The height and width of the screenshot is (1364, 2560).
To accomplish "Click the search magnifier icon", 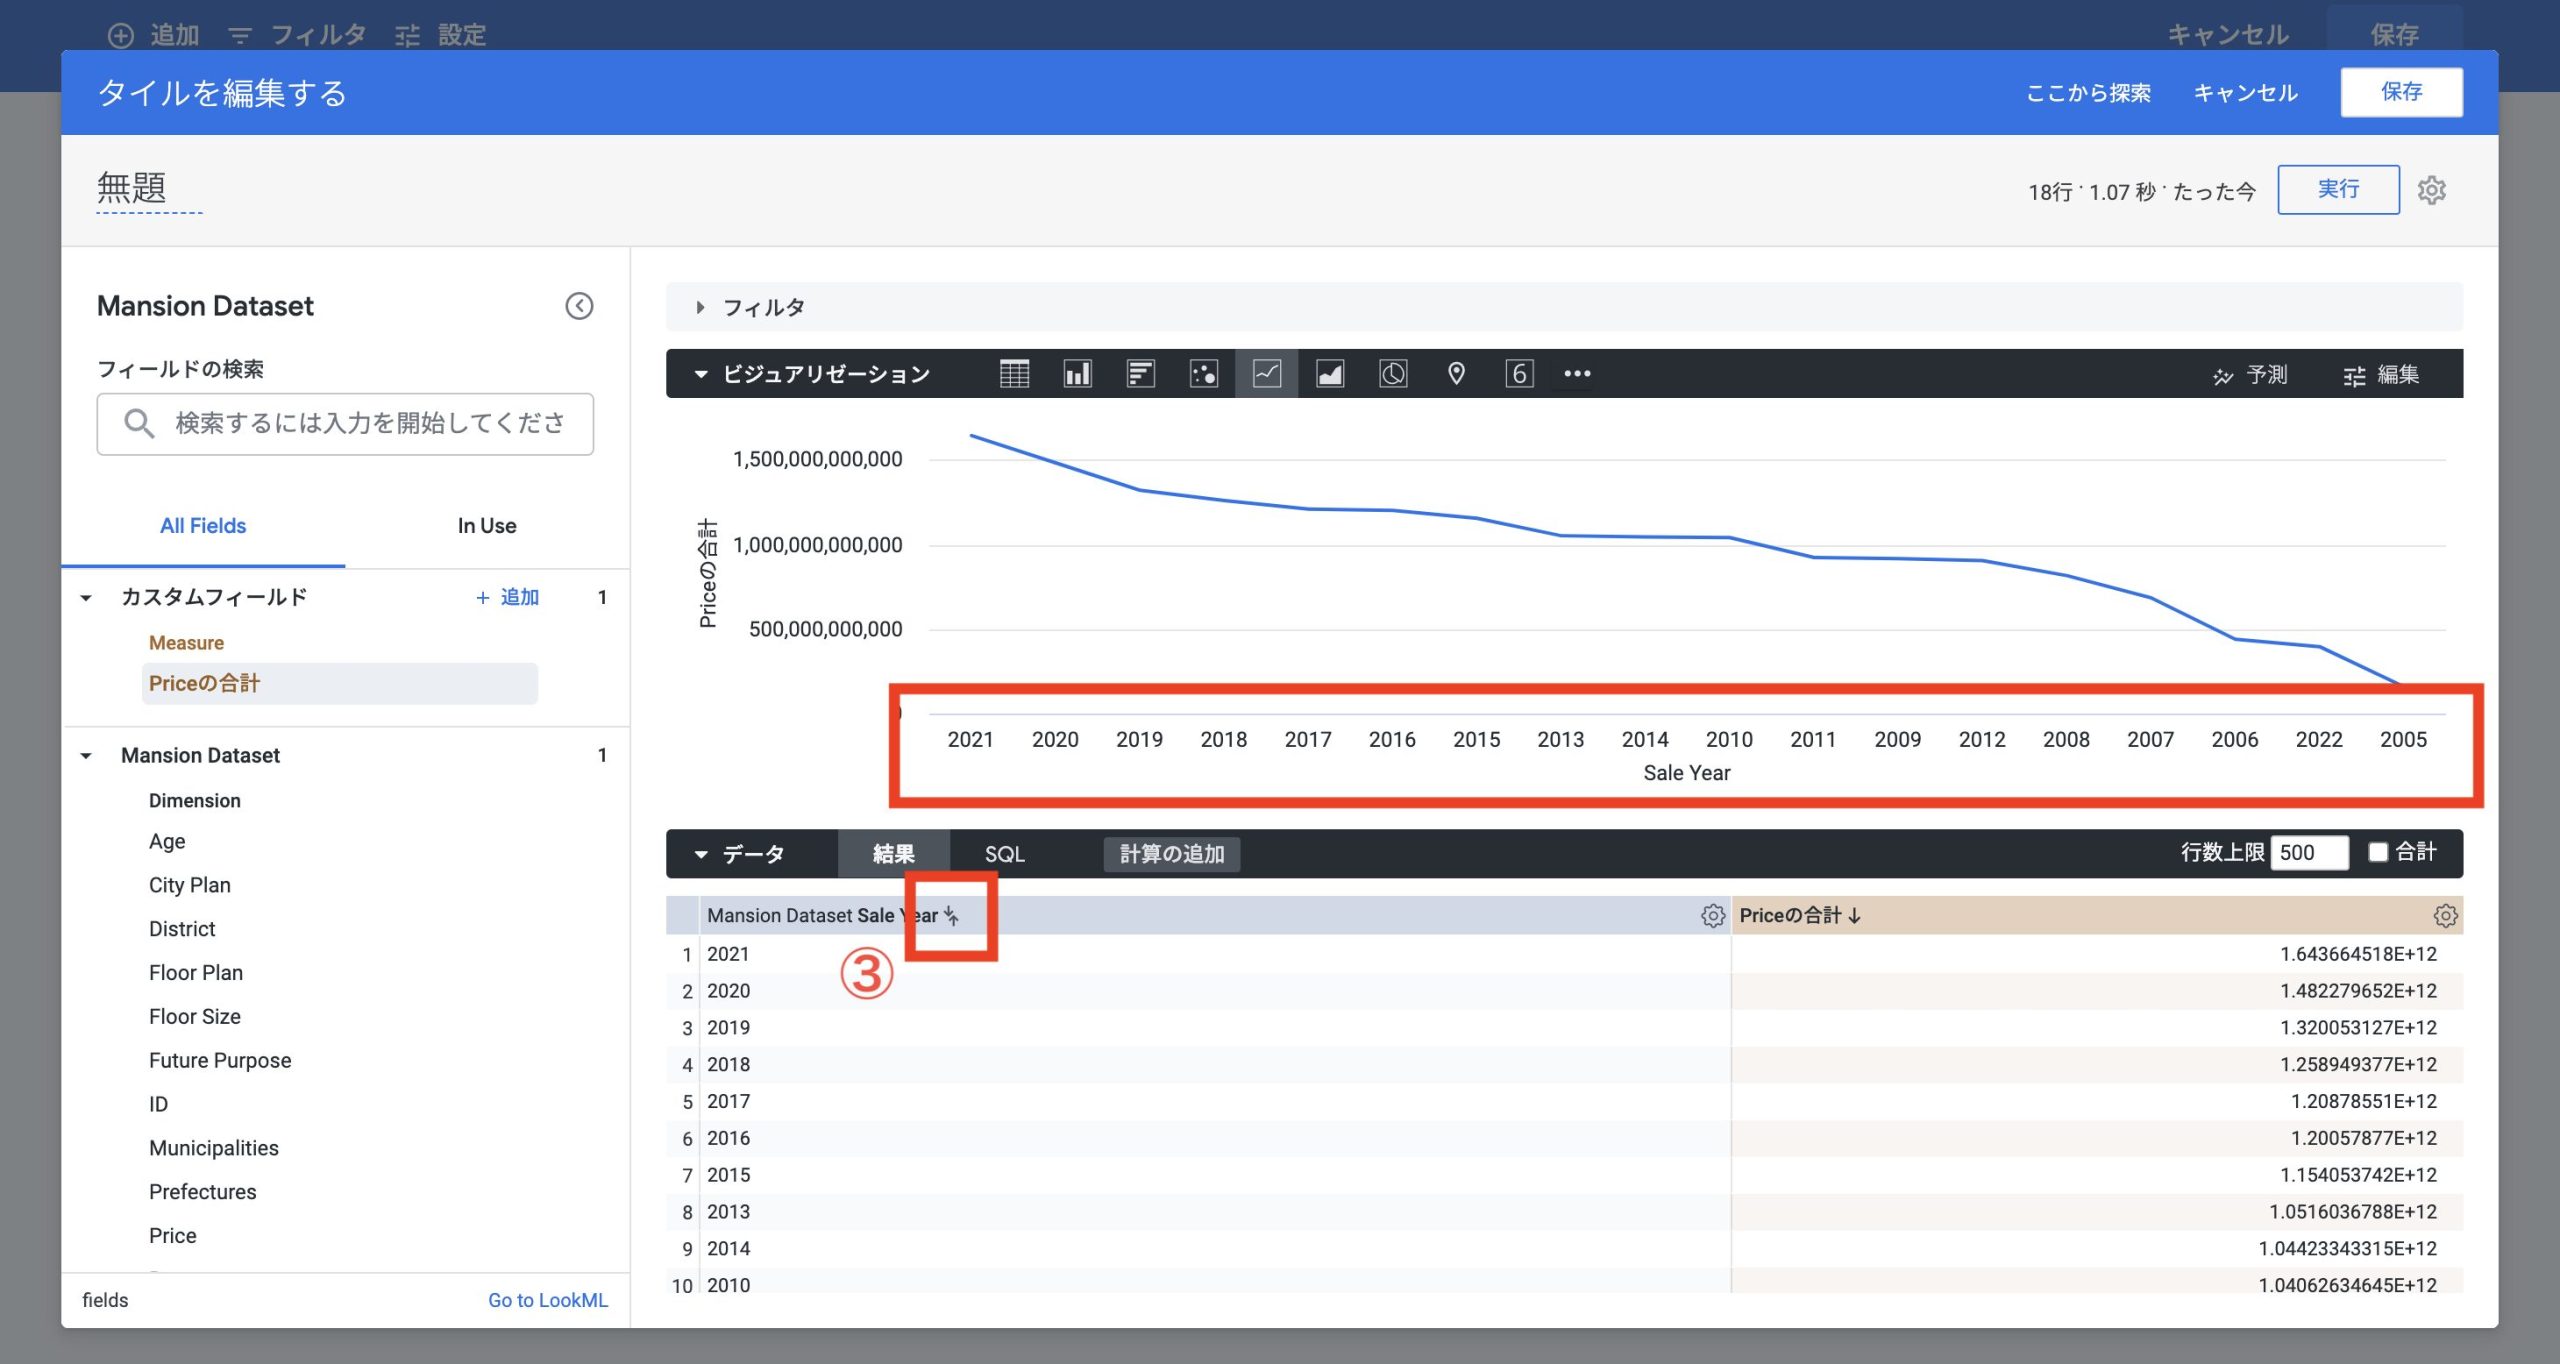I will [139, 424].
